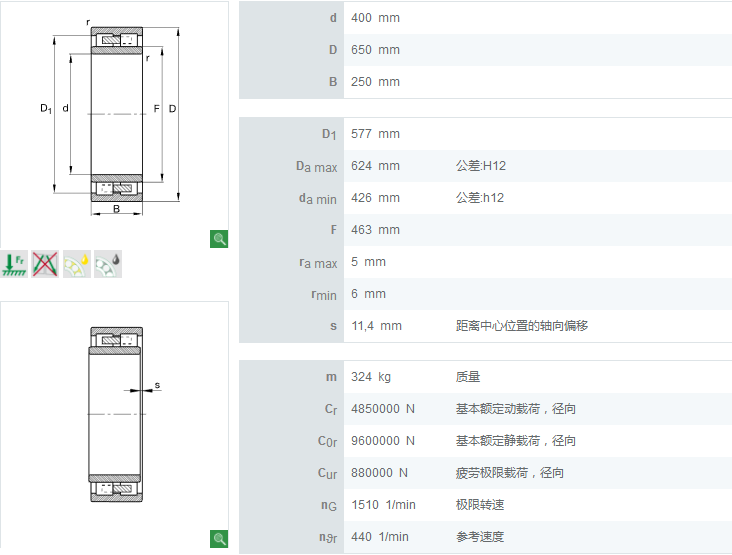Viewport: 732px width, 555px height.
Task: Select the da min value 426 mm
Action: coord(375,198)
